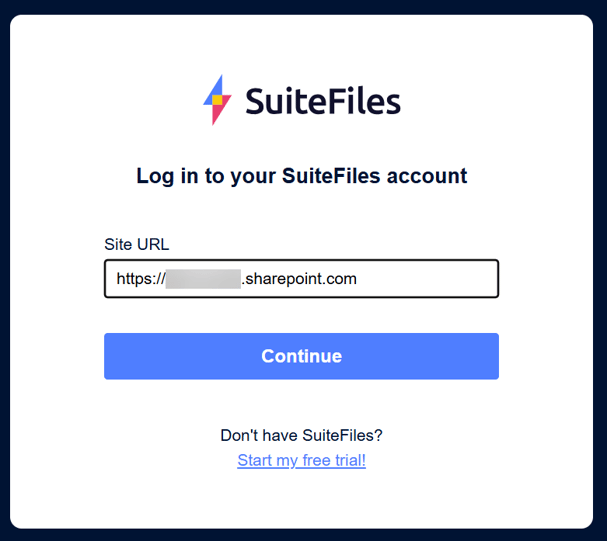
Task: Click the empty right end of the Site URL field
Action: pyautogui.click(x=450, y=279)
